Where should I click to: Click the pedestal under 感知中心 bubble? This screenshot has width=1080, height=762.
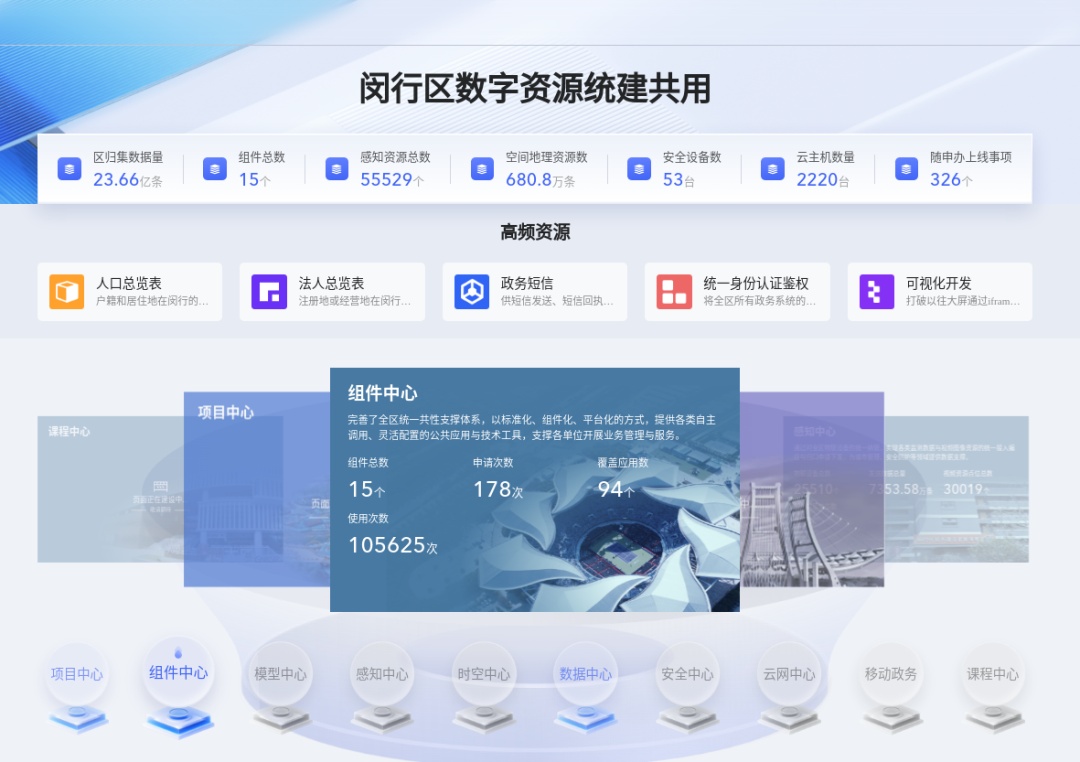pos(383,718)
